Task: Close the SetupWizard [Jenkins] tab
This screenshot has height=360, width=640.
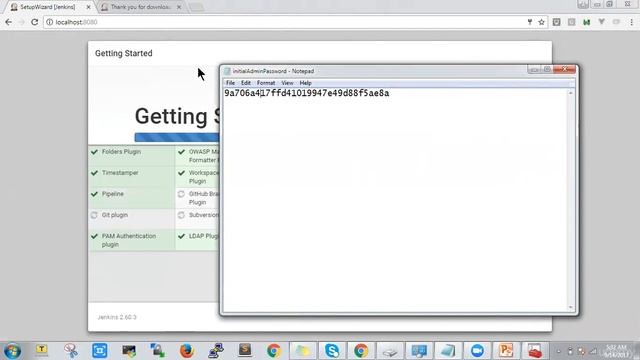Action: coord(88,7)
